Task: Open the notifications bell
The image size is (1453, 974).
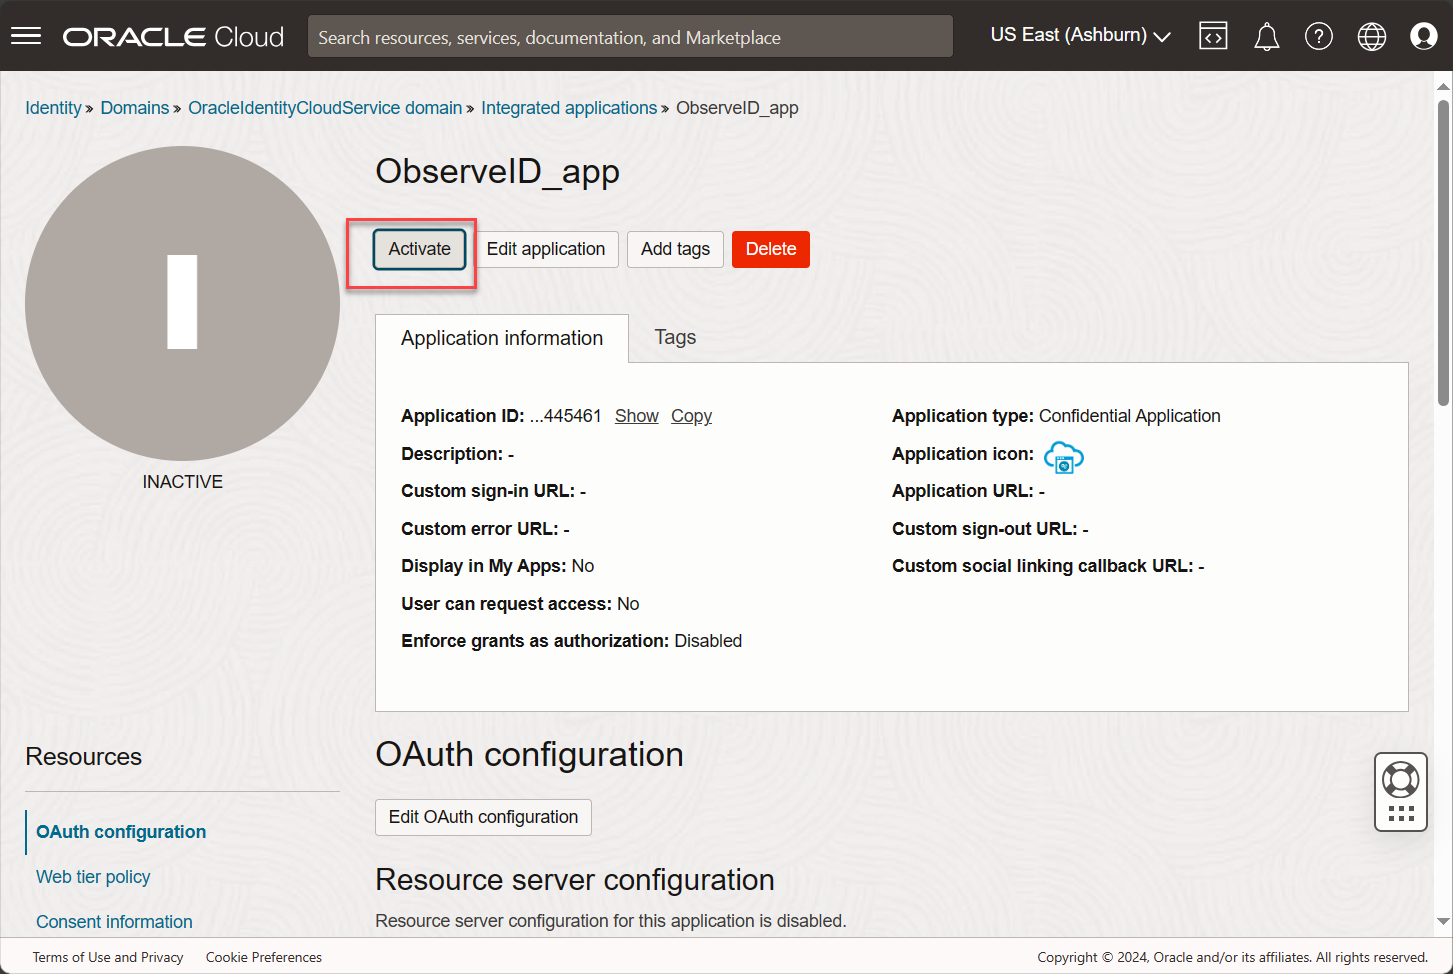Action: pos(1266,37)
